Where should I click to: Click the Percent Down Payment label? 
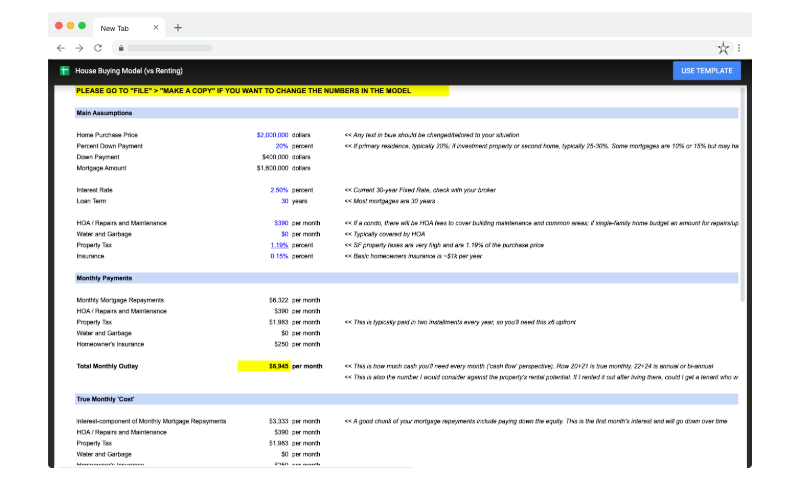click(x=110, y=146)
